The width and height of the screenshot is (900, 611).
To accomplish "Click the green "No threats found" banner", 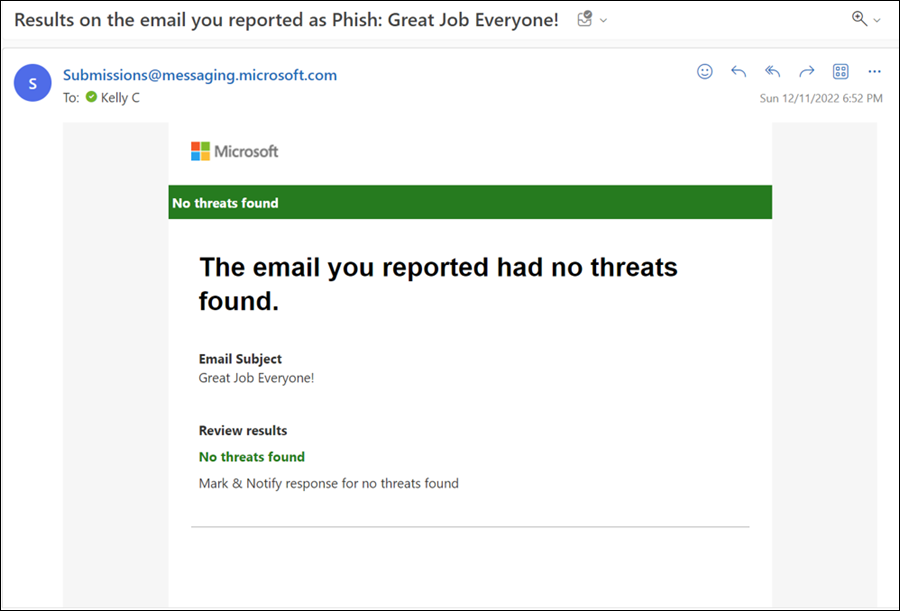I will [470, 202].
